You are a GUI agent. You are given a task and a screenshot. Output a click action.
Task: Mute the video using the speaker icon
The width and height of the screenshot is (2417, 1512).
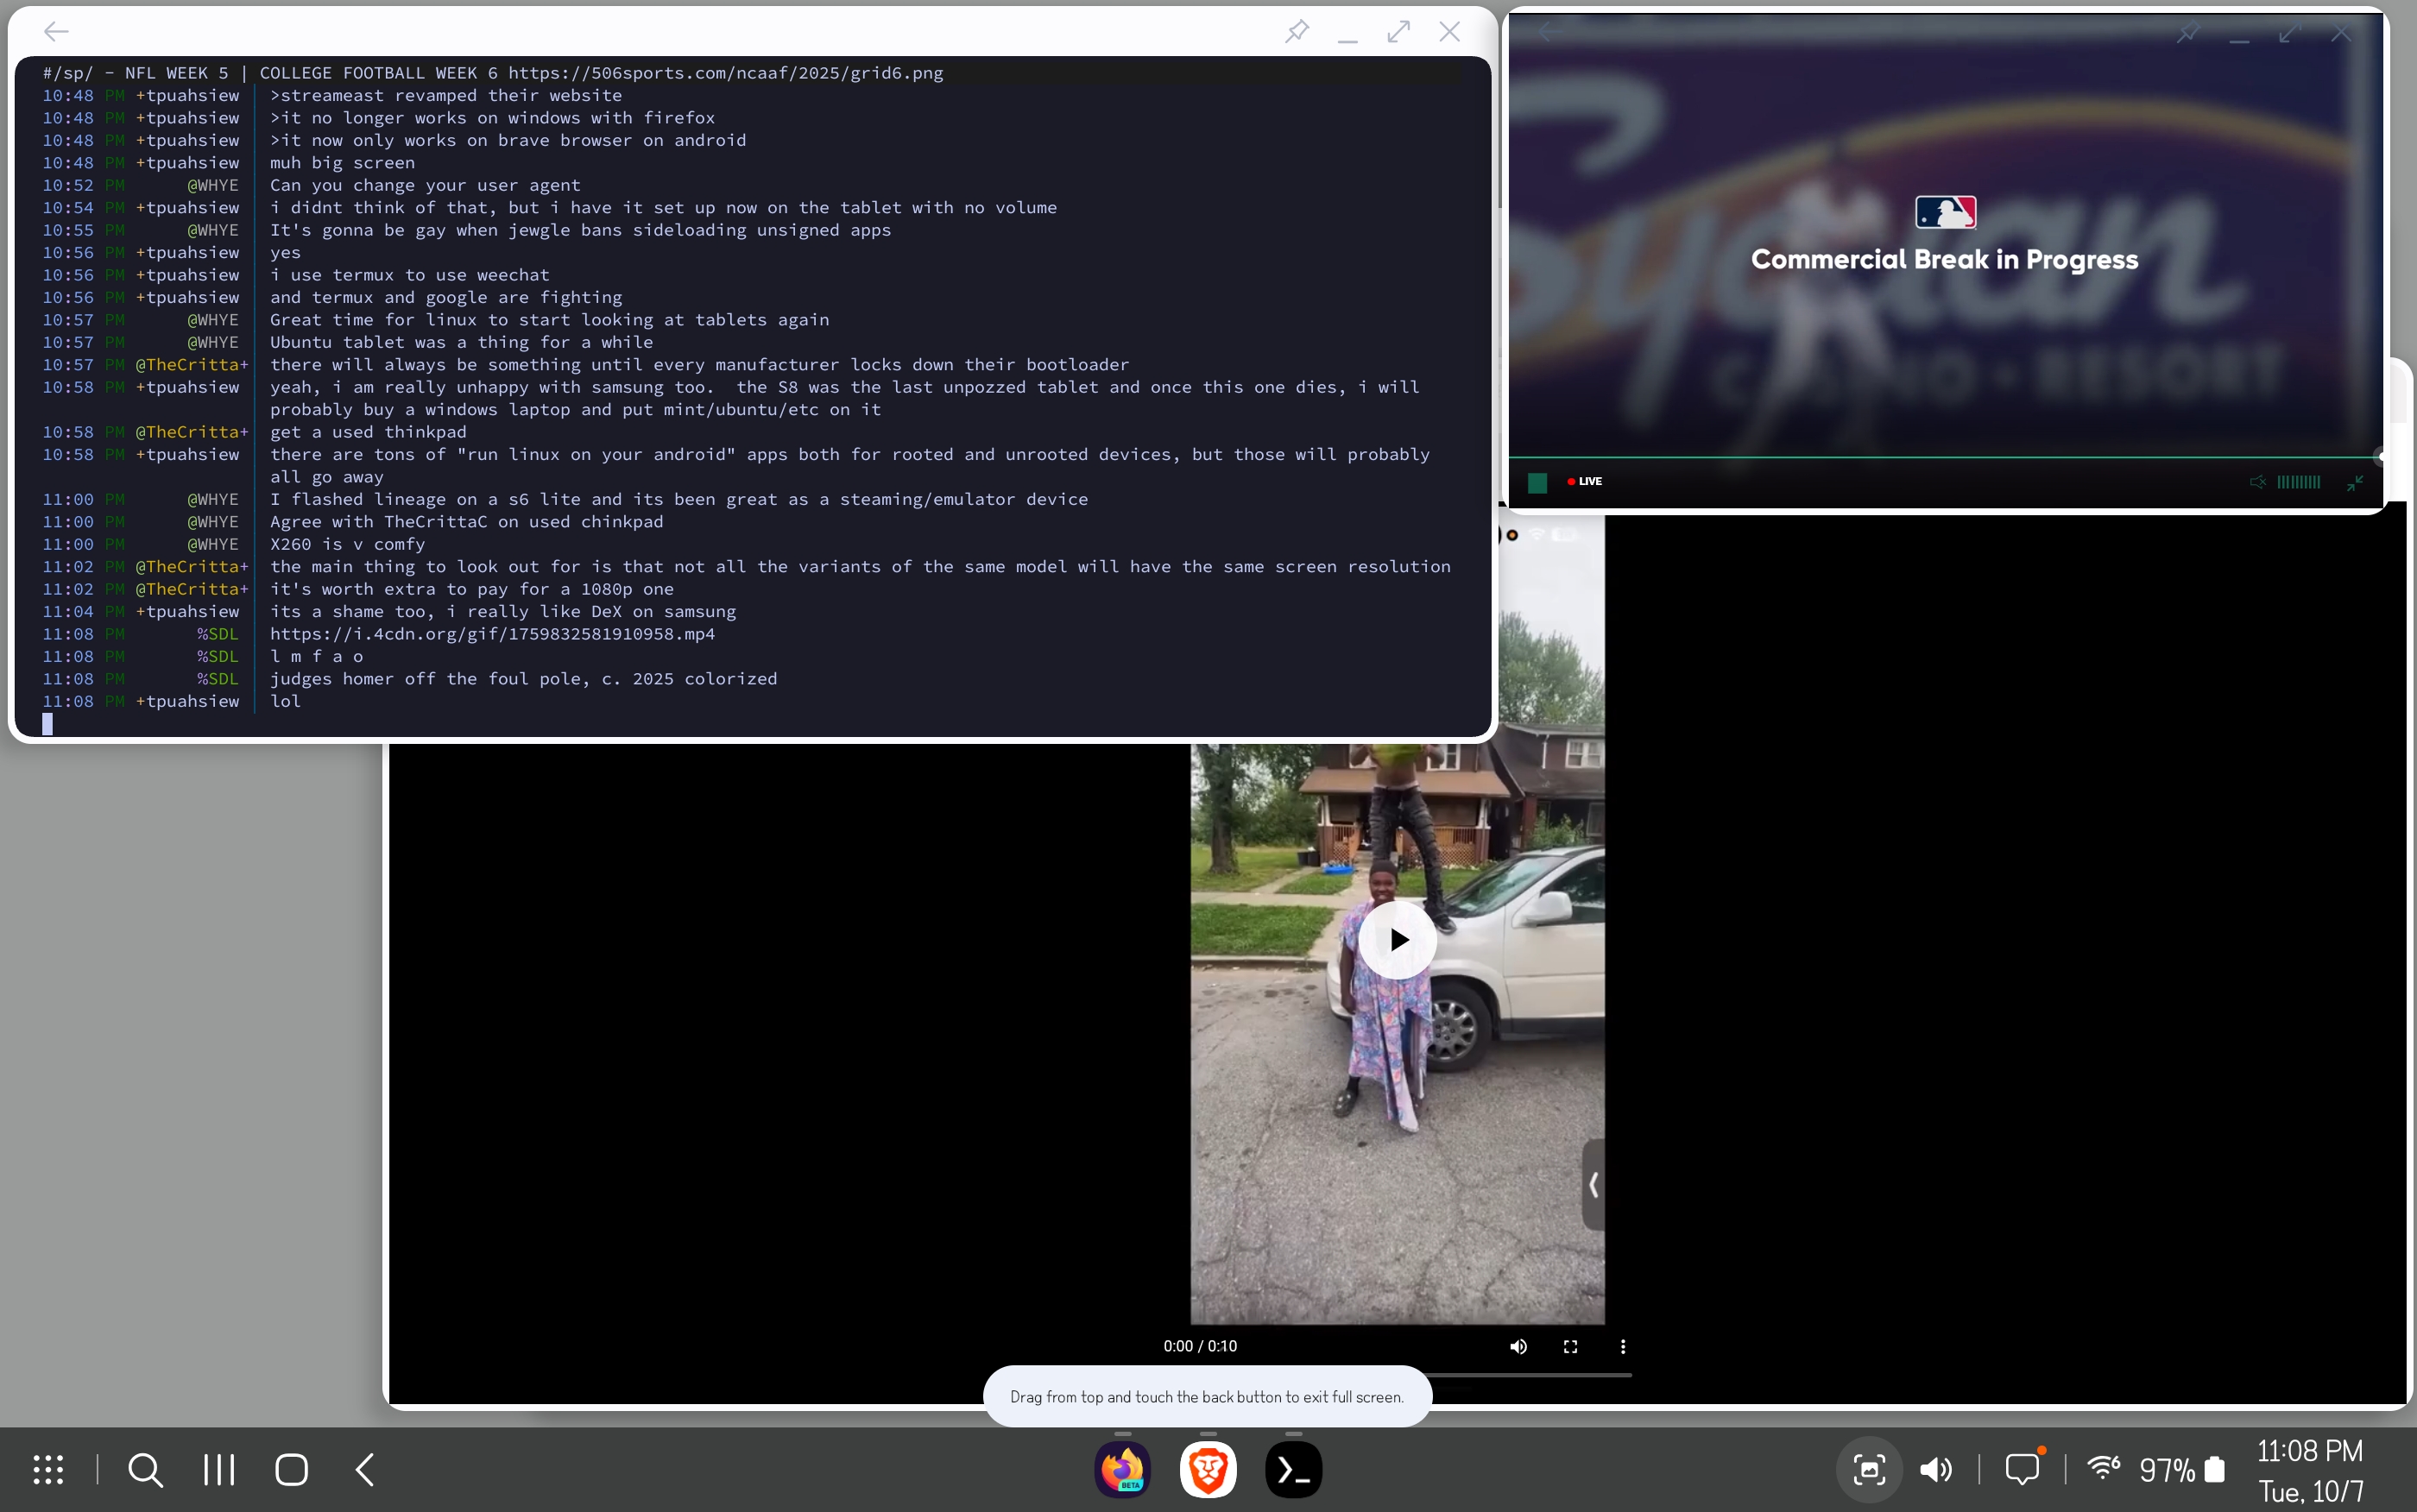coord(1518,1346)
